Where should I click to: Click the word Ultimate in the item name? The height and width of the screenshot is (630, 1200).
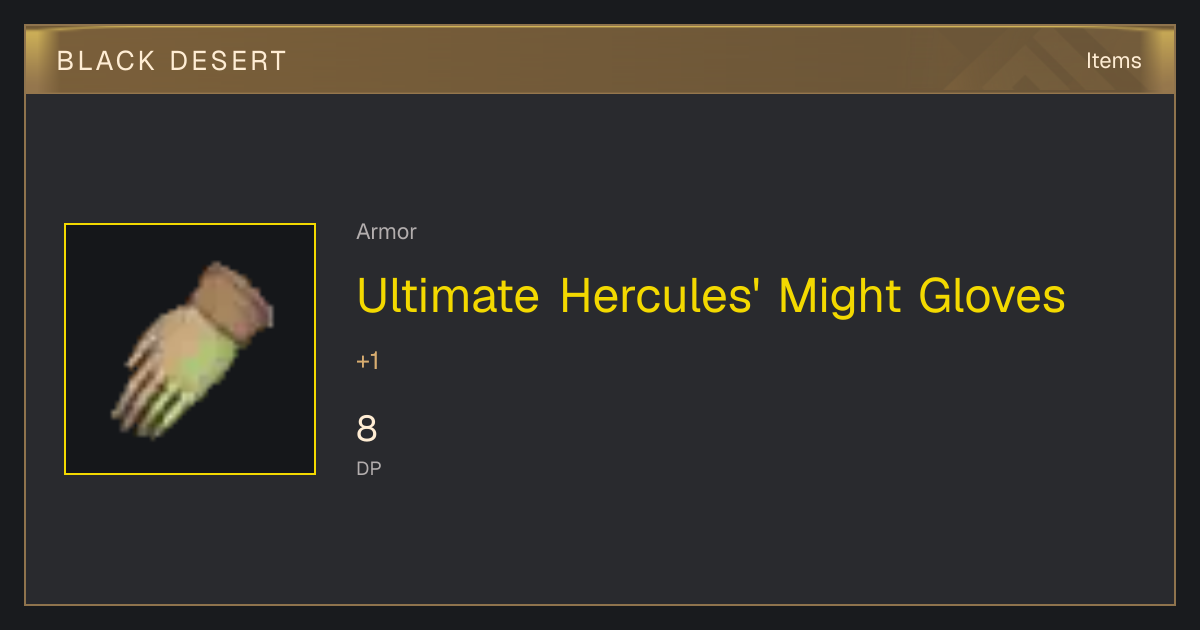[448, 296]
